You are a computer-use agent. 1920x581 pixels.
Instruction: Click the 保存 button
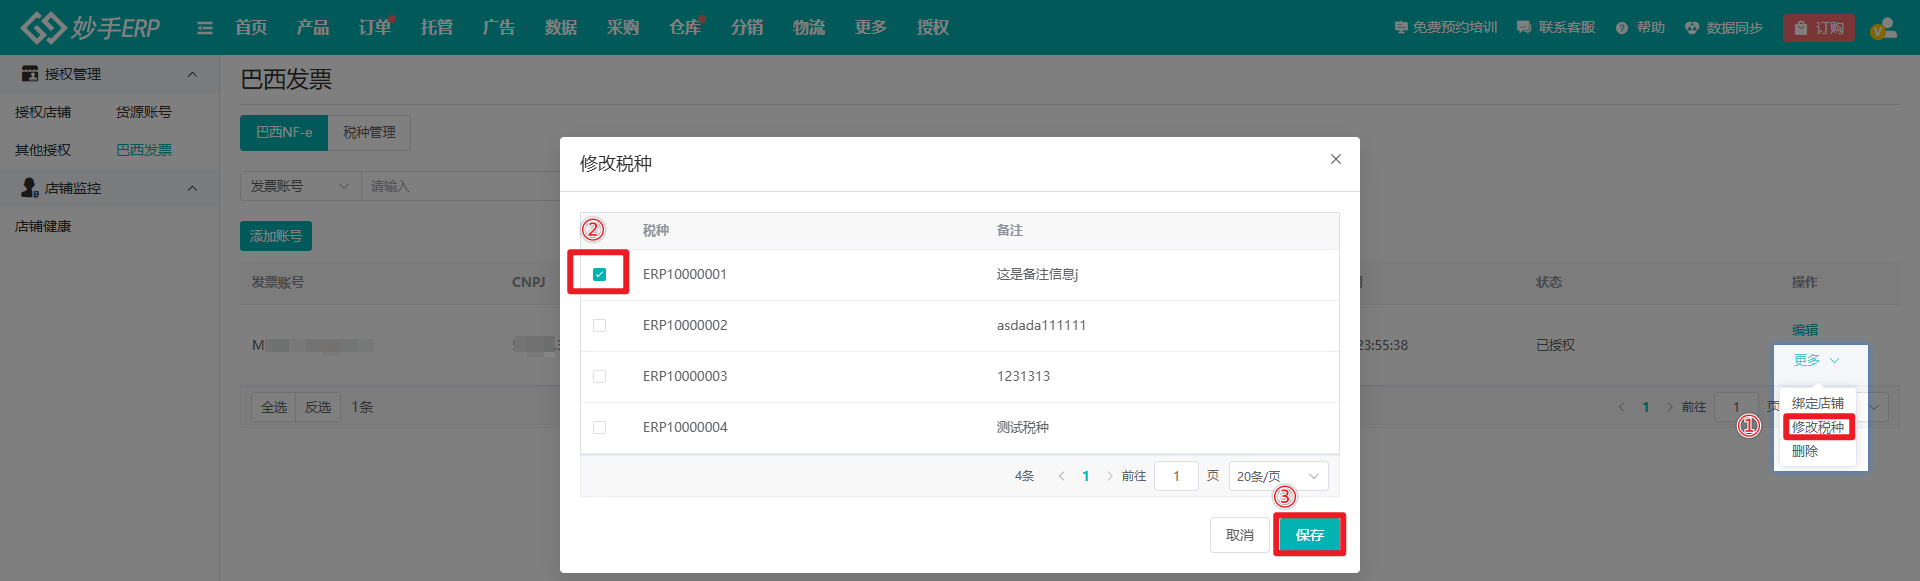(x=1309, y=535)
